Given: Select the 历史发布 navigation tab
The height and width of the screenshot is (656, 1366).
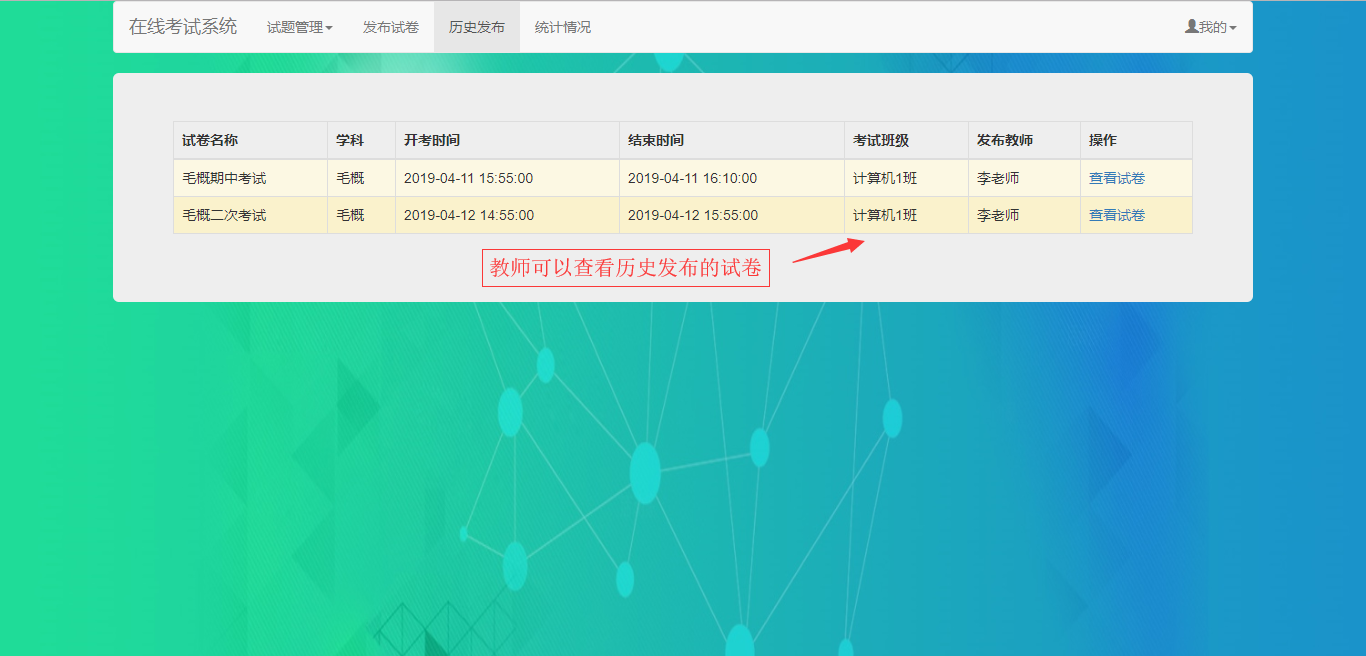Looking at the screenshot, I should [477, 27].
